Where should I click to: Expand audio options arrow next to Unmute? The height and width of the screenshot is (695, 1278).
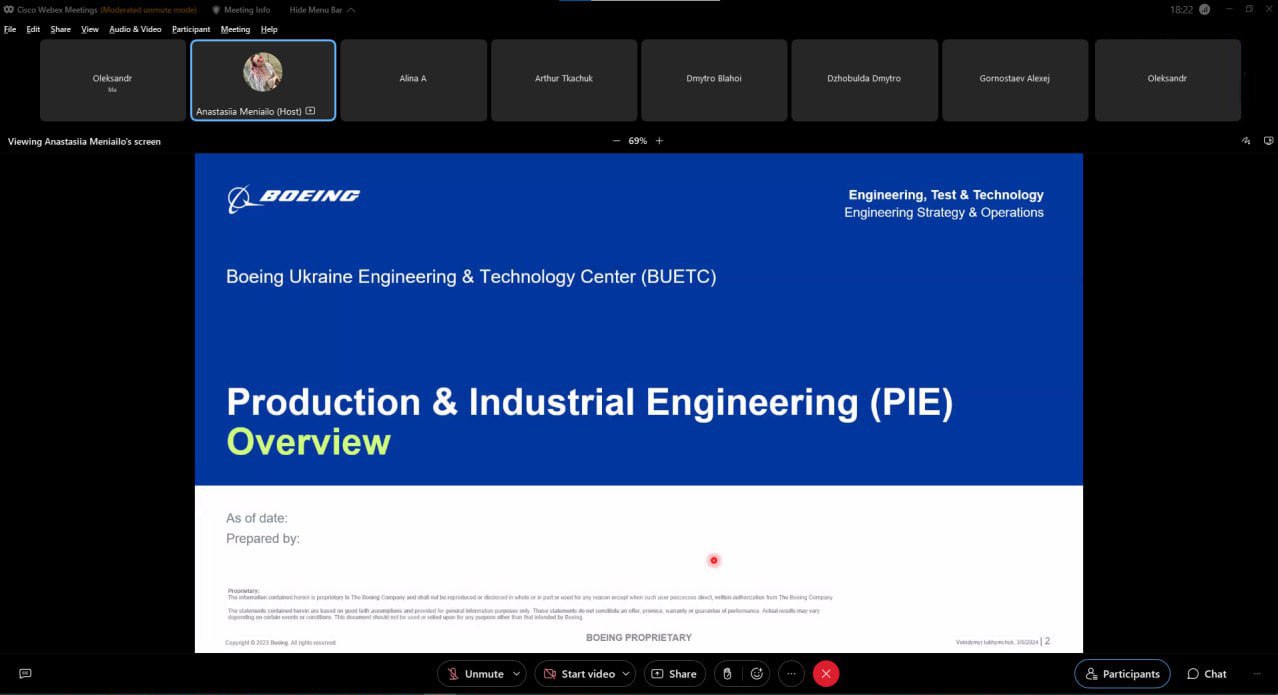[517, 674]
